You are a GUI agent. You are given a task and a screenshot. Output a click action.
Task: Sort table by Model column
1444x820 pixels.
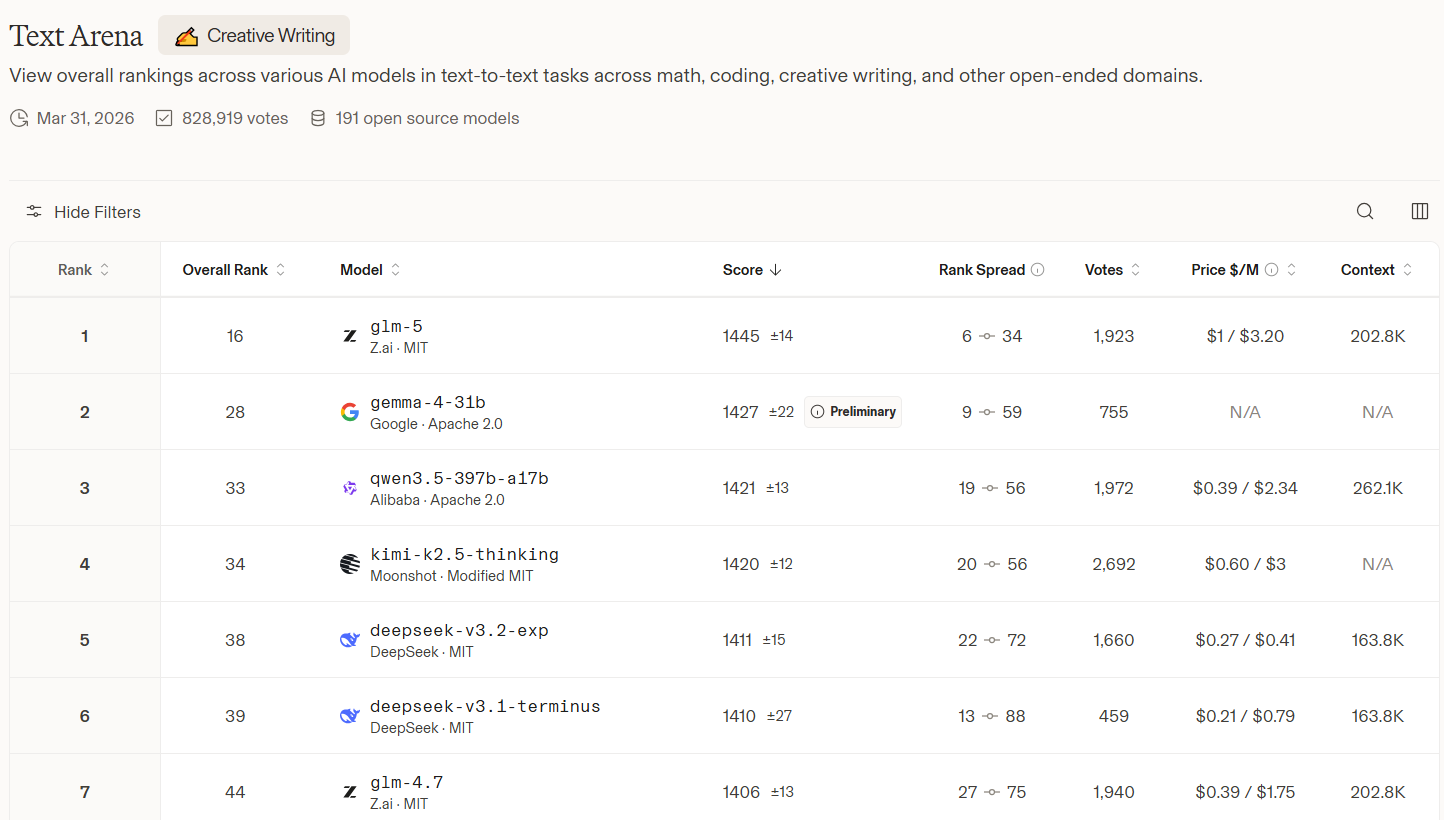point(370,270)
